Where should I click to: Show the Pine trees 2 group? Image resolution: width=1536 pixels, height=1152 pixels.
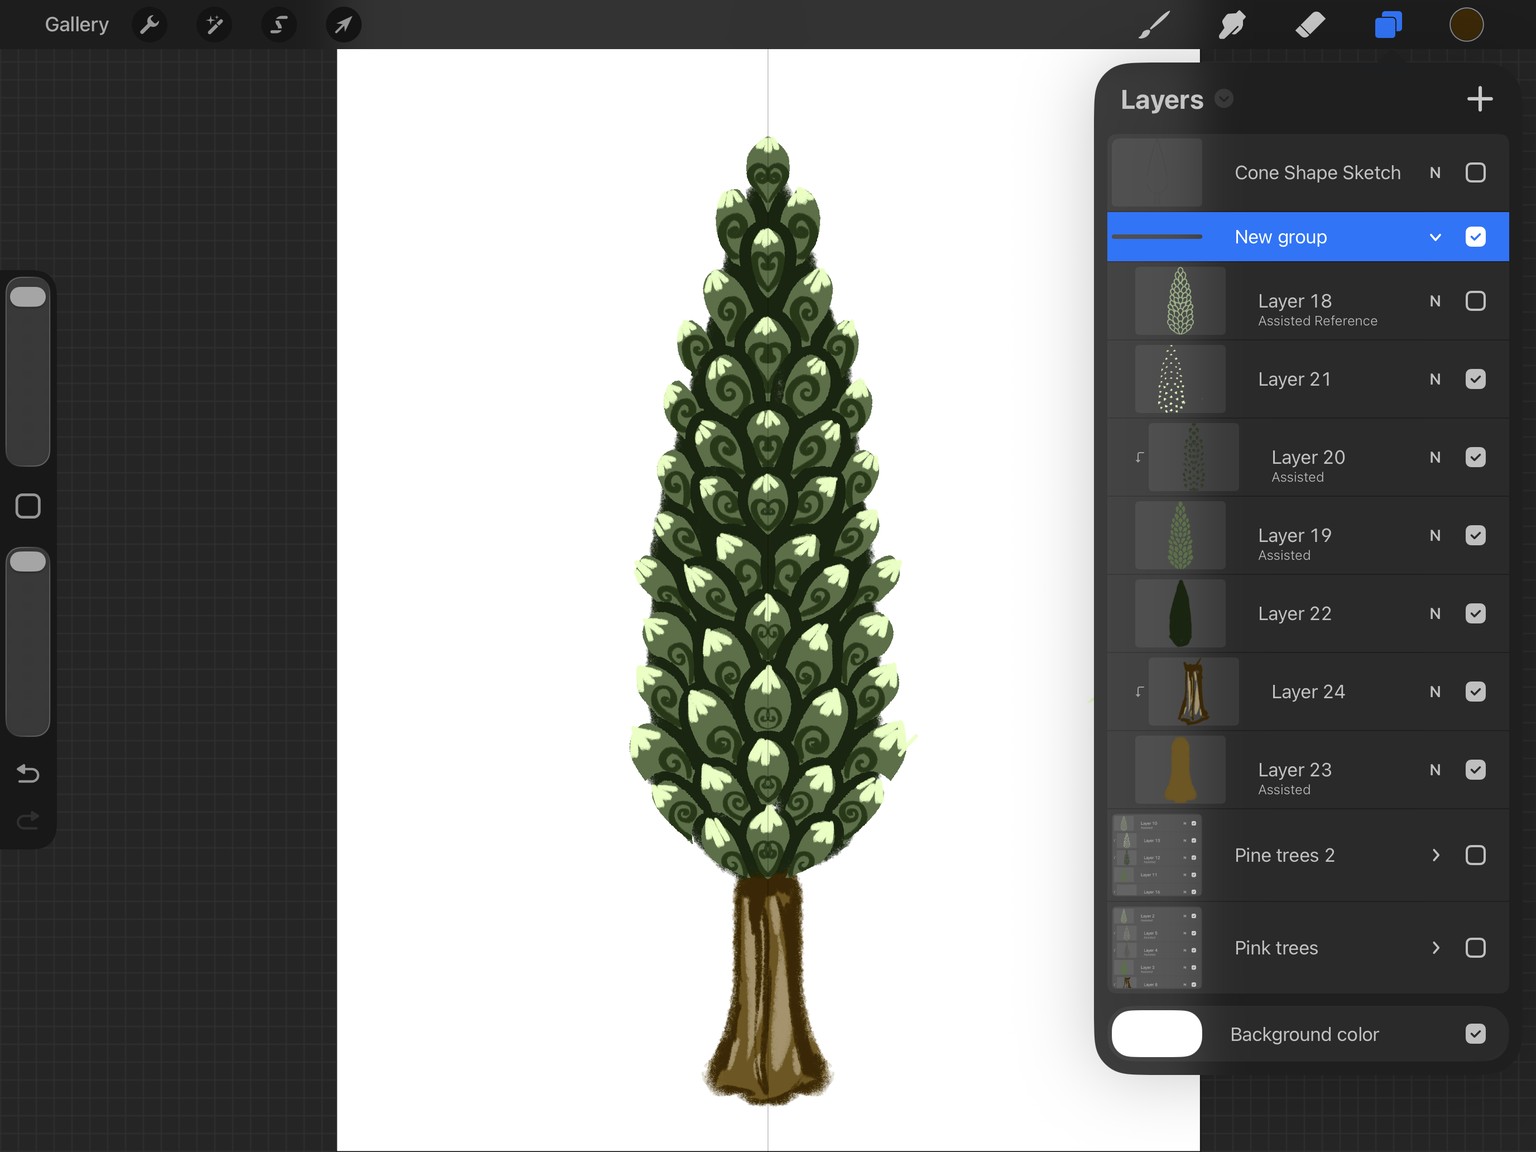(1475, 855)
